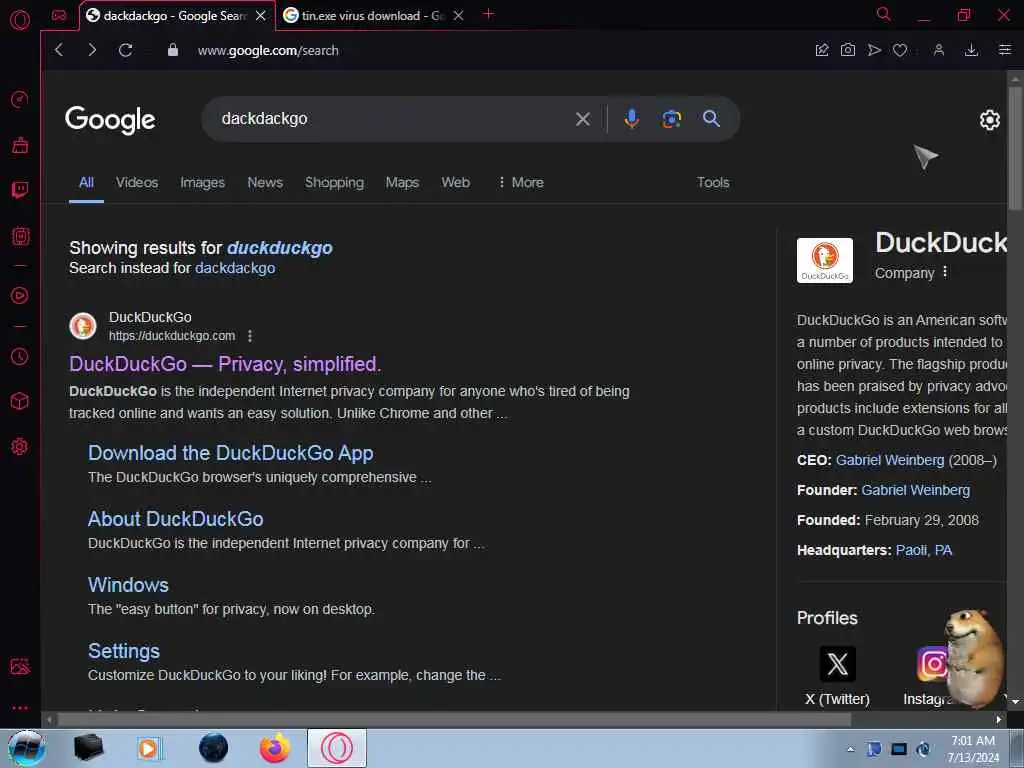The height and width of the screenshot is (768, 1024).
Task: Start Google voice search microphone
Action: click(x=632, y=119)
